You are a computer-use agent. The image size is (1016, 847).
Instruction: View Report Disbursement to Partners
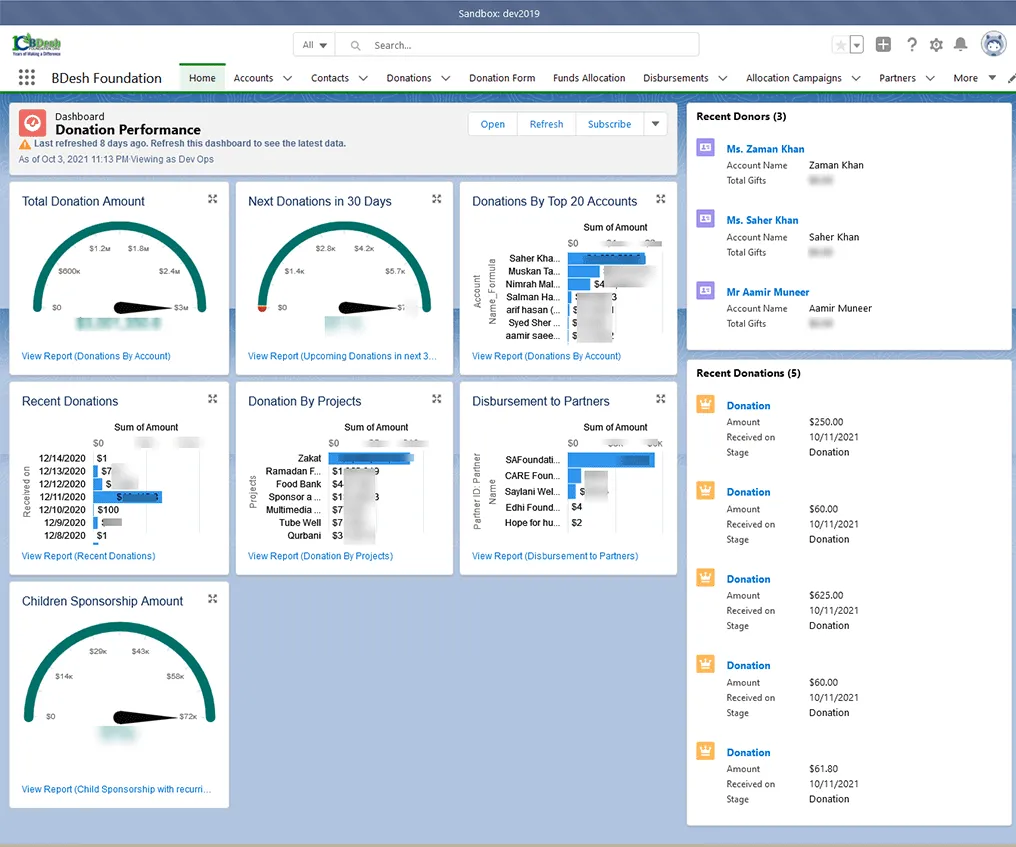(x=555, y=556)
